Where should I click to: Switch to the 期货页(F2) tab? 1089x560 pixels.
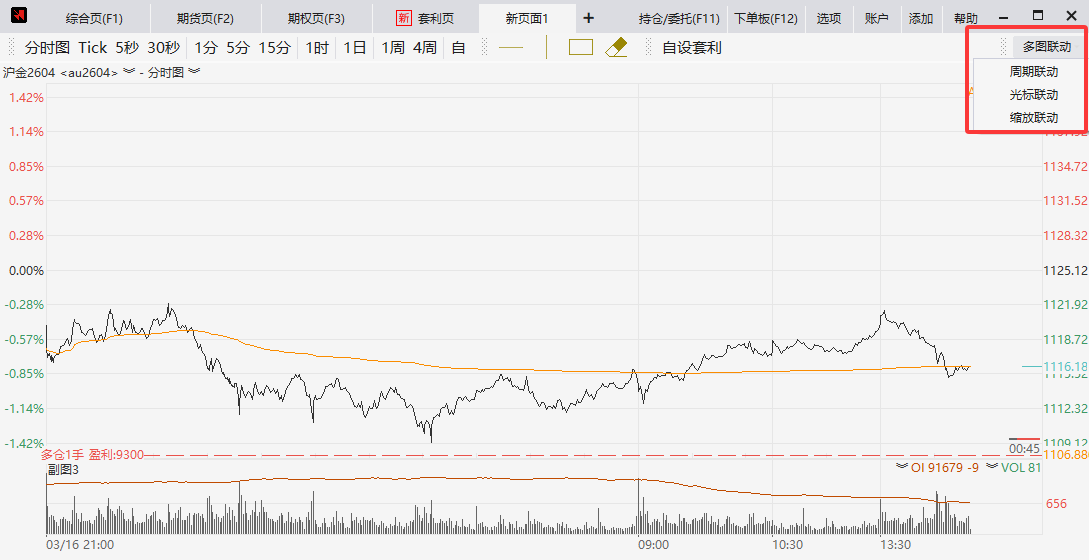[x=204, y=18]
